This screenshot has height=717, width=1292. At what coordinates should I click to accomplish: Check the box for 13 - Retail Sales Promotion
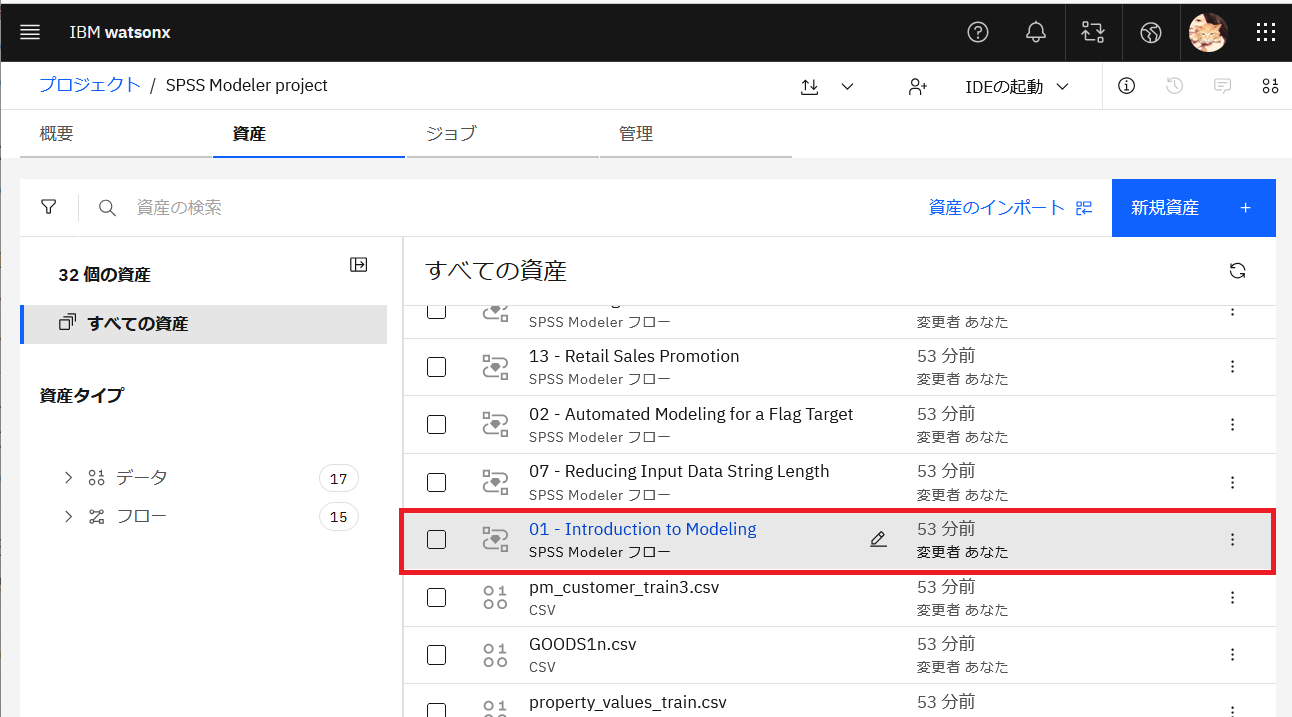436,367
